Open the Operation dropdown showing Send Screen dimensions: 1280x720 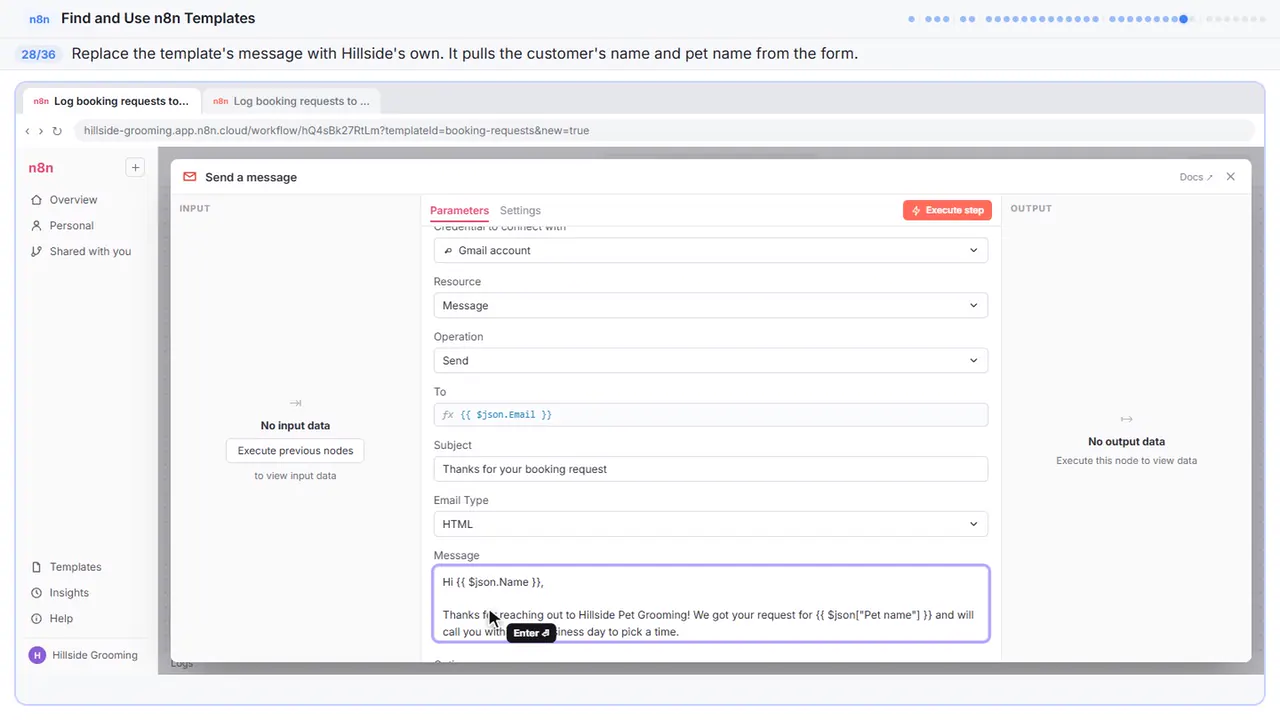711,361
